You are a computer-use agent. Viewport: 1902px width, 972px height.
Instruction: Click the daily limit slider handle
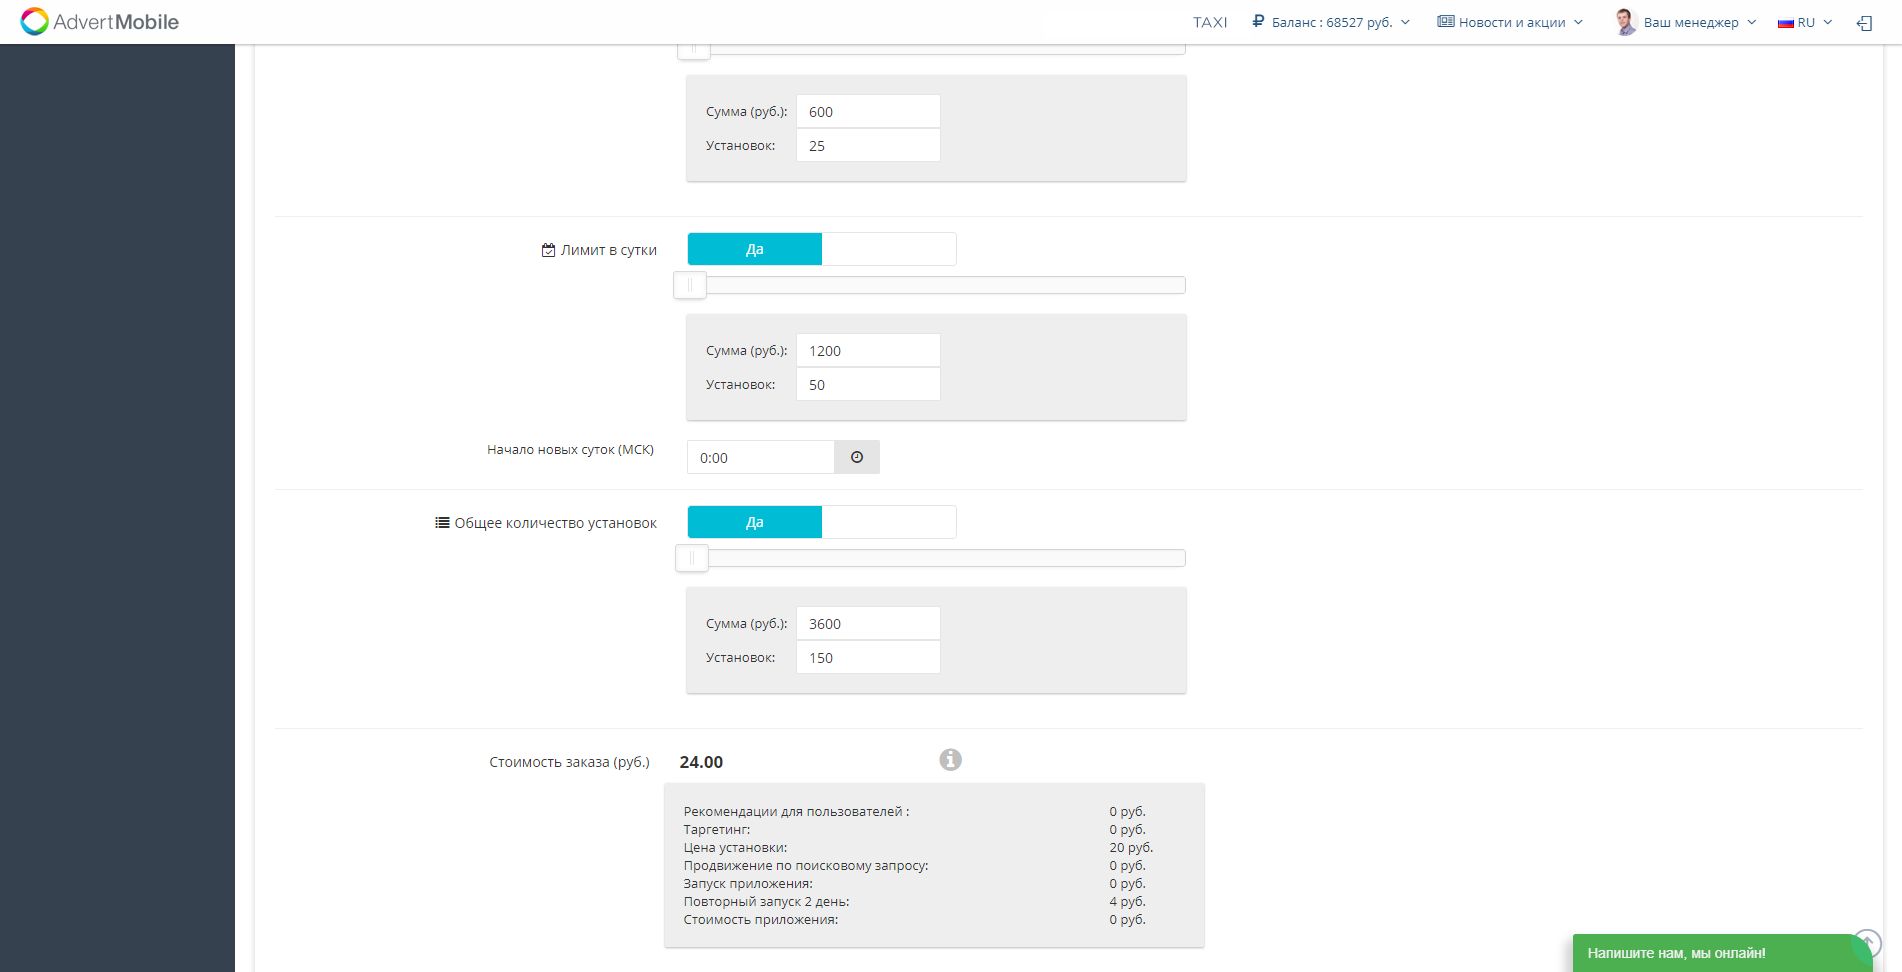point(690,285)
